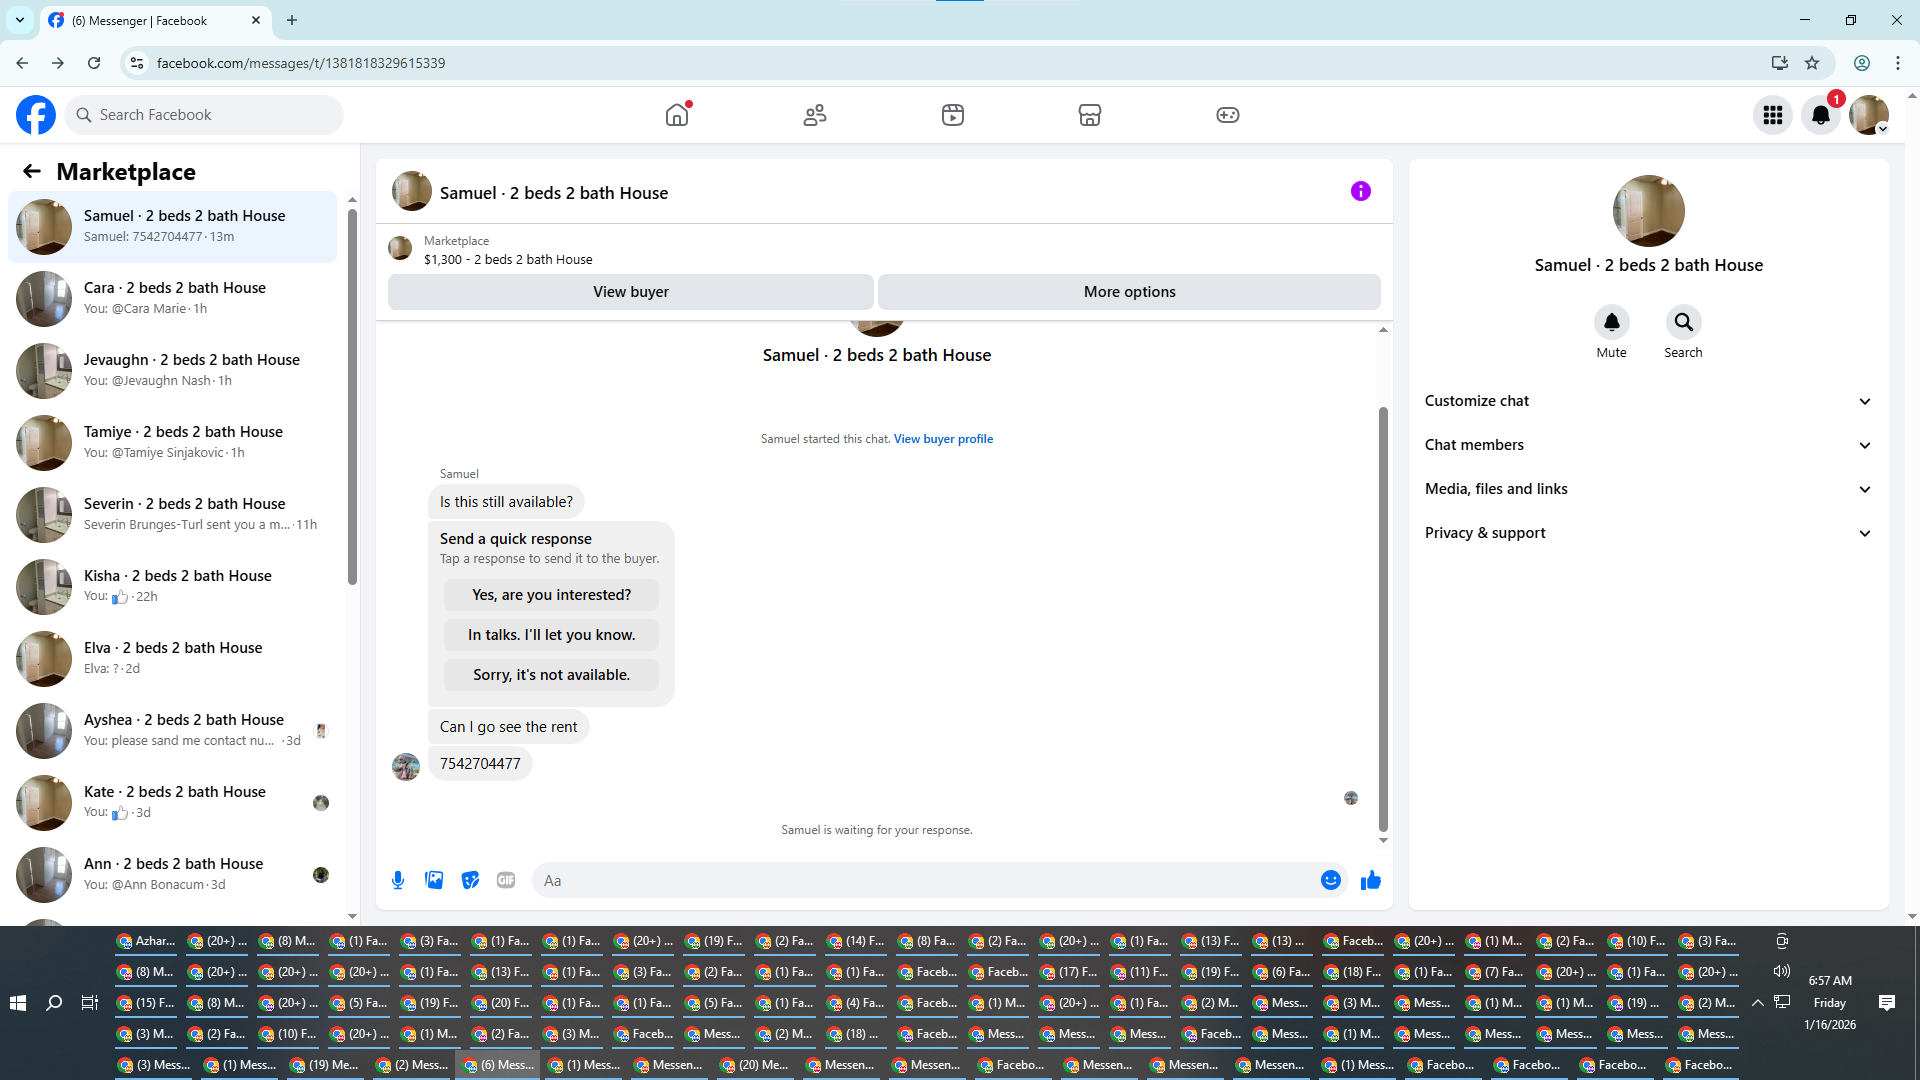Search in conversation magnifier icon
Viewport: 1920px width, 1080px height.
point(1683,322)
